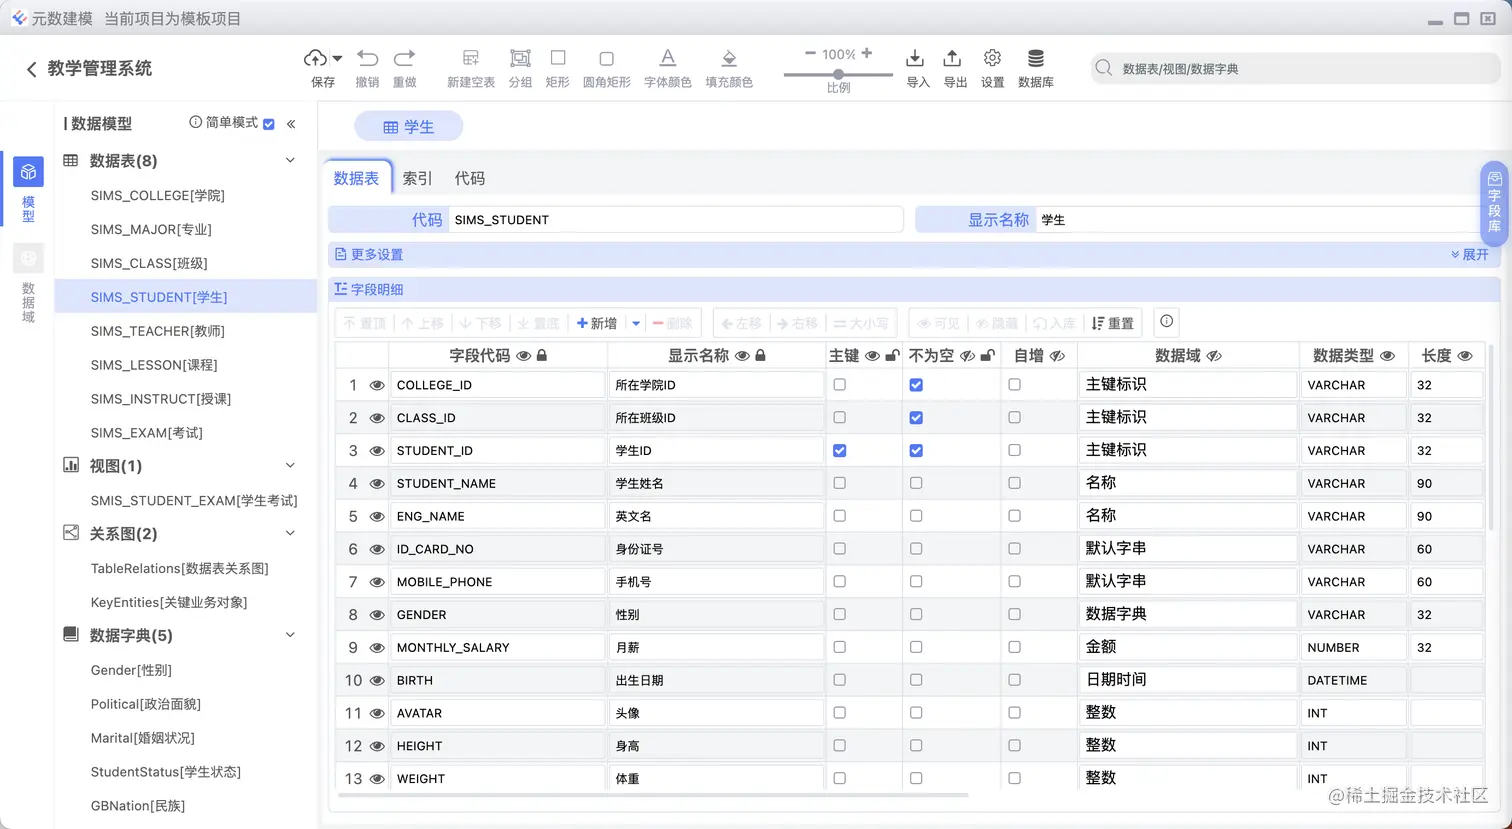The width and height of the screenshot is (1512, 829).
Task: Check primary key for CLASS_ID row
Action: [x=839, y=418]
